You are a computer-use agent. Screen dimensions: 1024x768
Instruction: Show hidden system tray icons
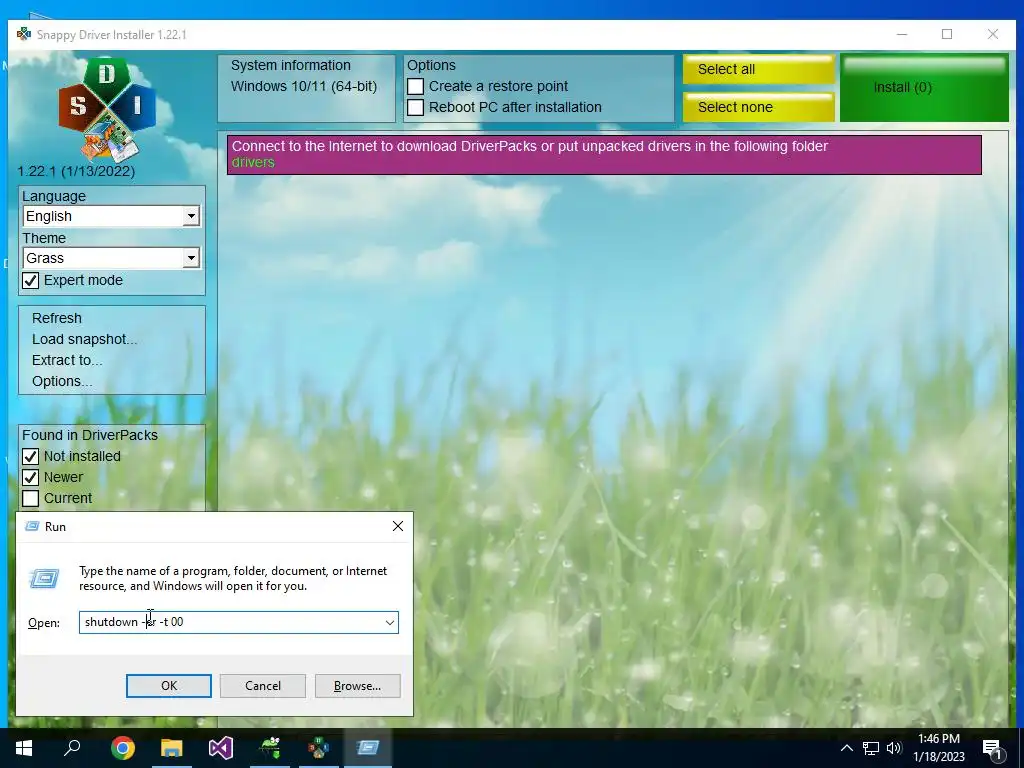(x=846, y=748)
